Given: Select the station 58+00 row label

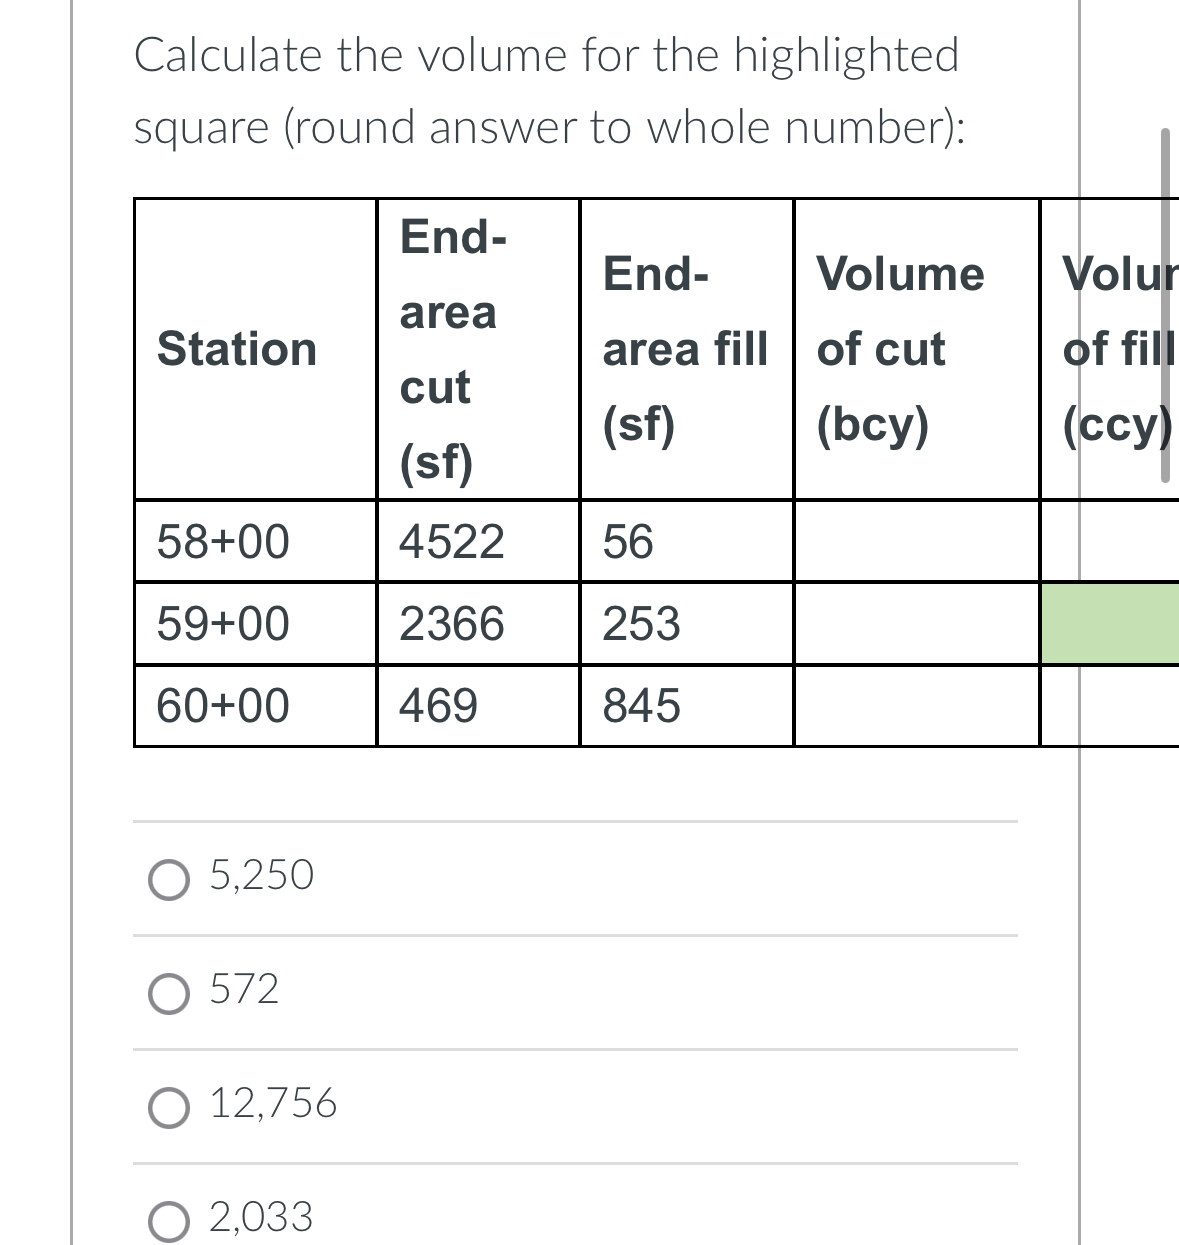Looking at the screenshot, I should coord(222,541).
